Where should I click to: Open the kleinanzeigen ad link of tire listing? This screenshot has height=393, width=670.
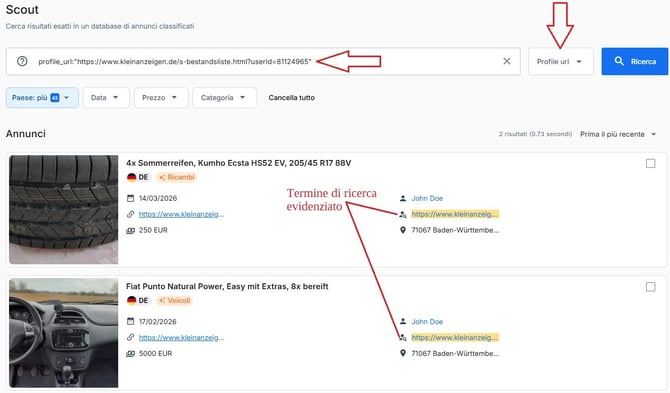pyautogui.click(x=181, y=214)
